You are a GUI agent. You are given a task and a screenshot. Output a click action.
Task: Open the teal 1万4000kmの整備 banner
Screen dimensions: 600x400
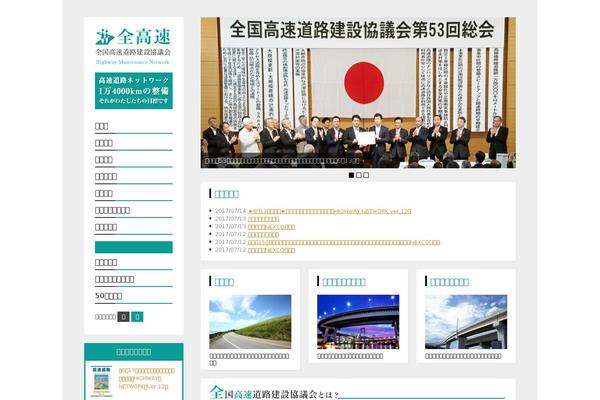(134, 91)
